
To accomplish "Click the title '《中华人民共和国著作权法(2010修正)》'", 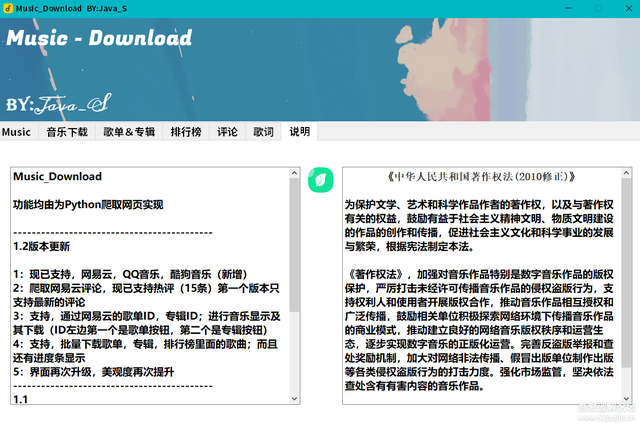I will (x=481, y=177).
